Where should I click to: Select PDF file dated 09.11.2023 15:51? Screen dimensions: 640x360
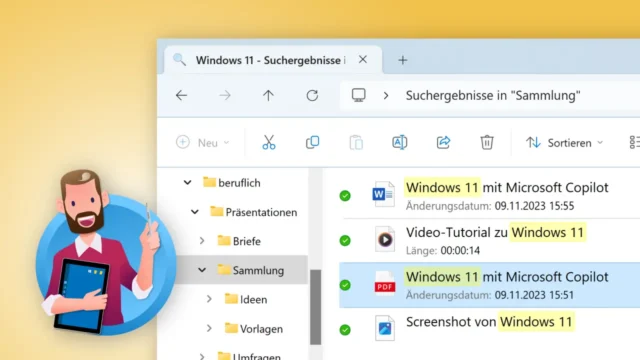click(489, 285)
